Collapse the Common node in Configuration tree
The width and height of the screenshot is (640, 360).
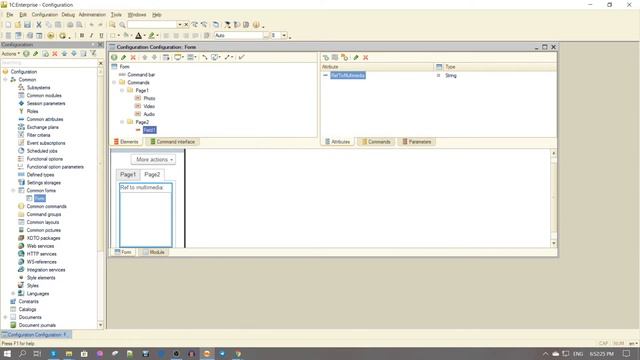click(x=5, y=80)
